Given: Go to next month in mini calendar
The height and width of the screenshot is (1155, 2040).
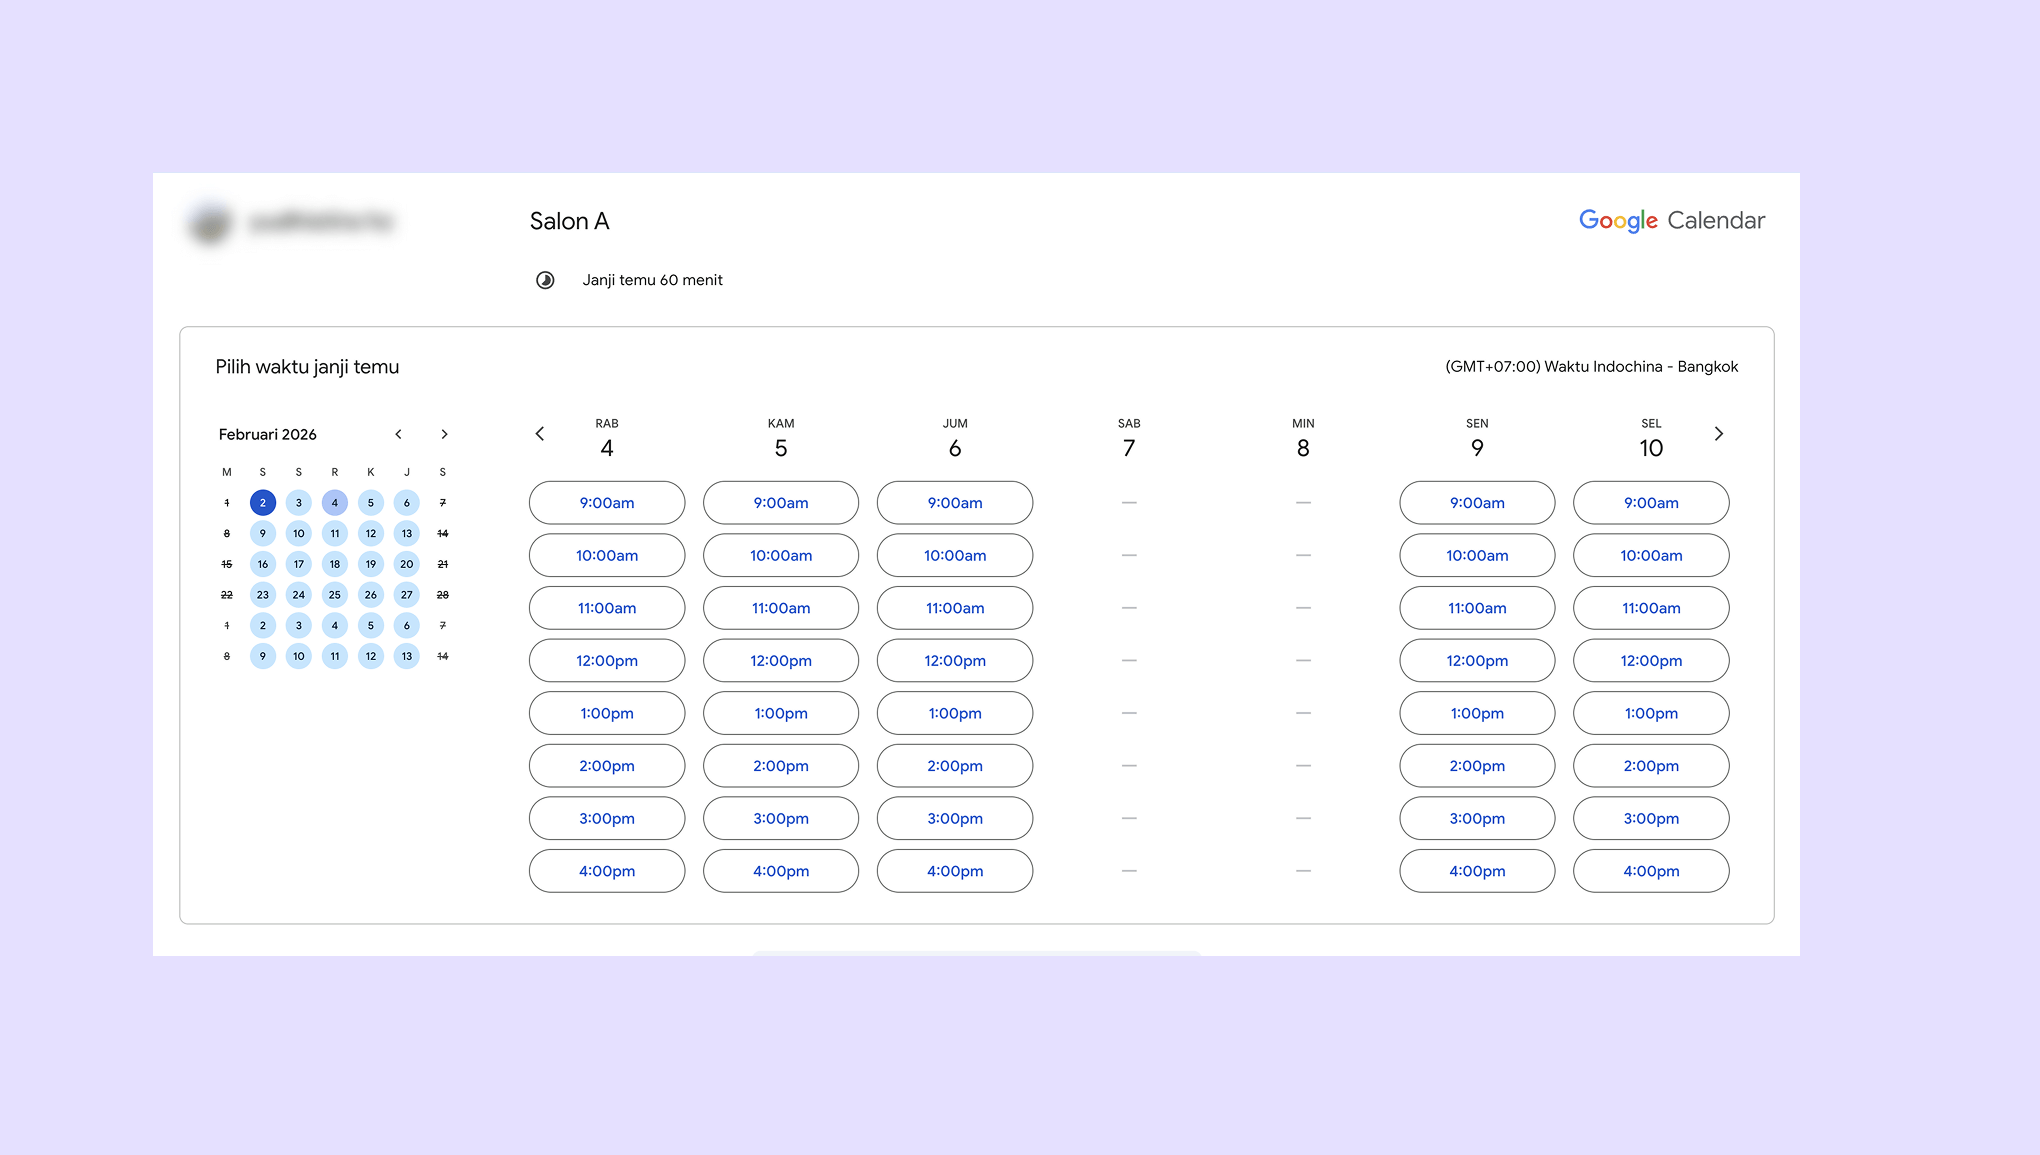Looking at the screenshot, I should pos(444,434).
